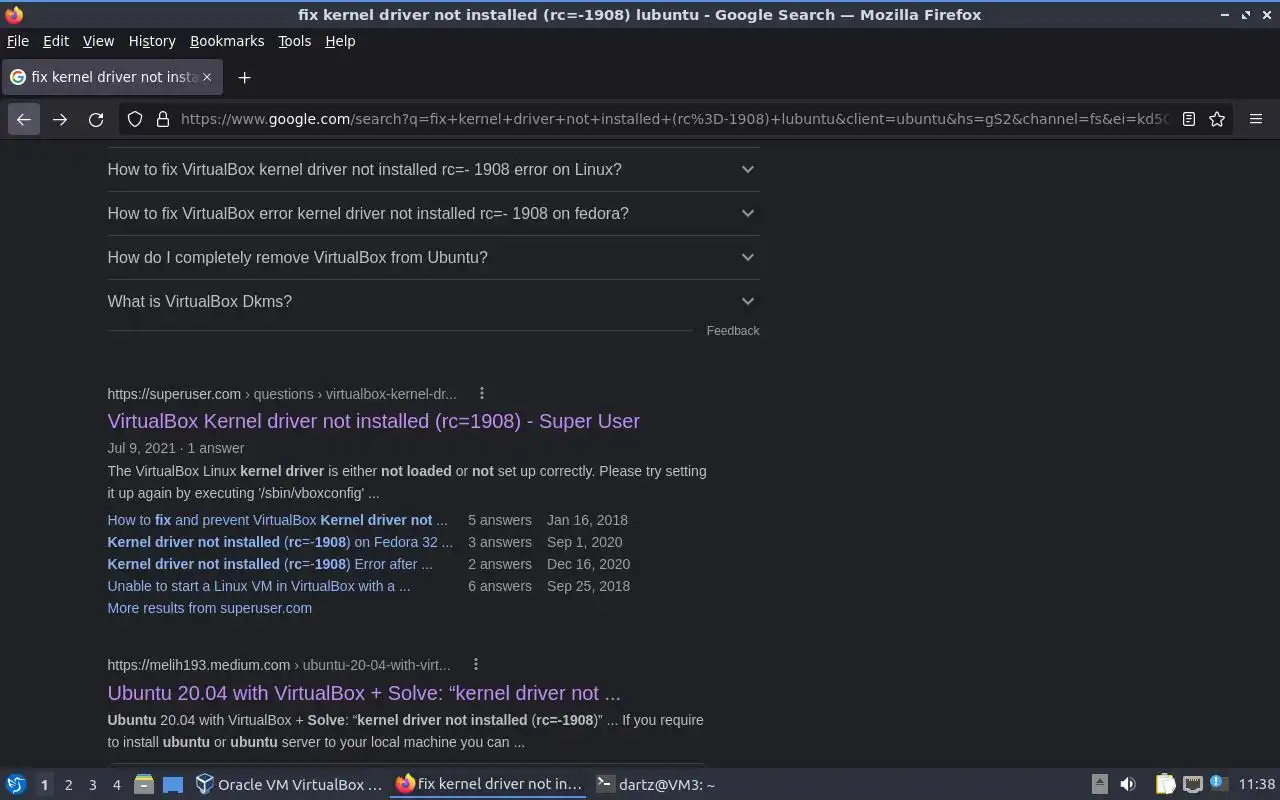Open the tracking protection shield icon
The height and width of the screenshot is (800, 1280).
click(x=135, y=119)
